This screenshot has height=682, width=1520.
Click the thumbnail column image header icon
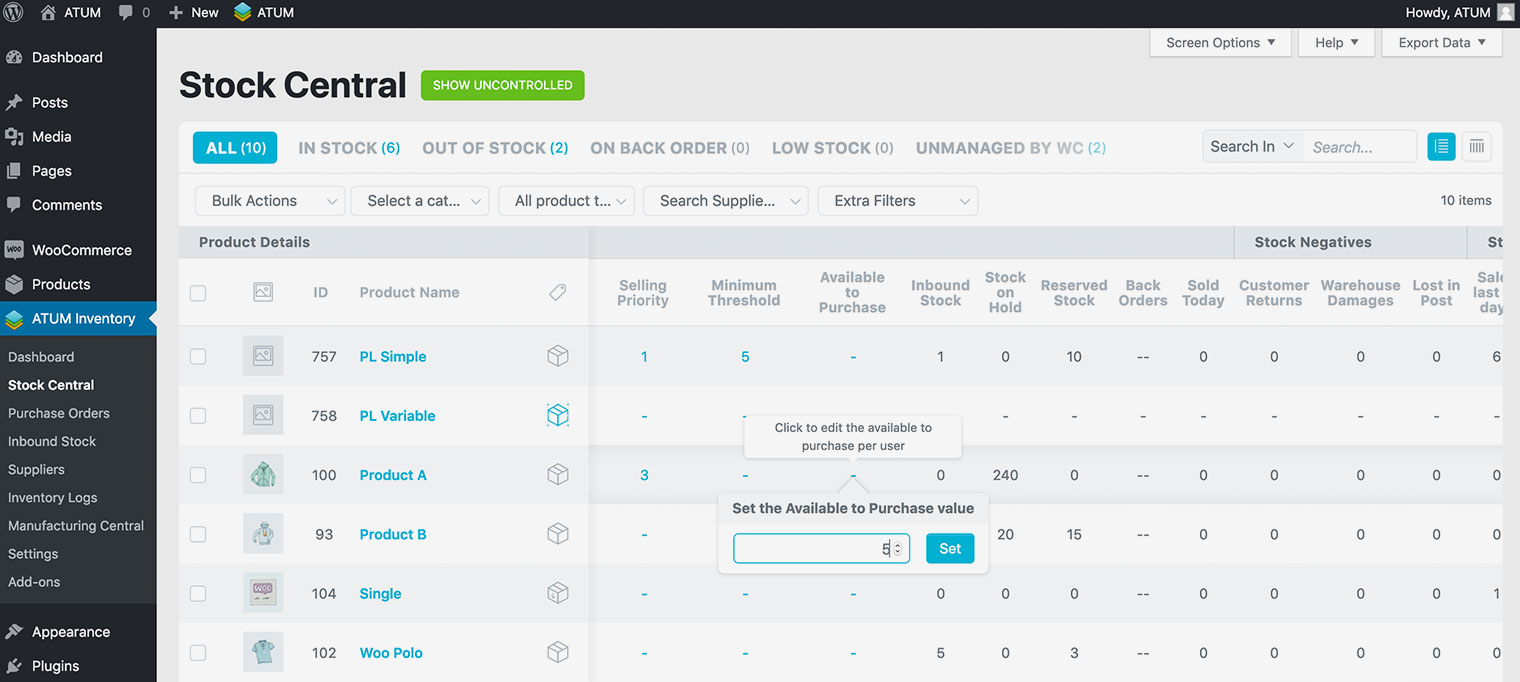tap(263, 292)
